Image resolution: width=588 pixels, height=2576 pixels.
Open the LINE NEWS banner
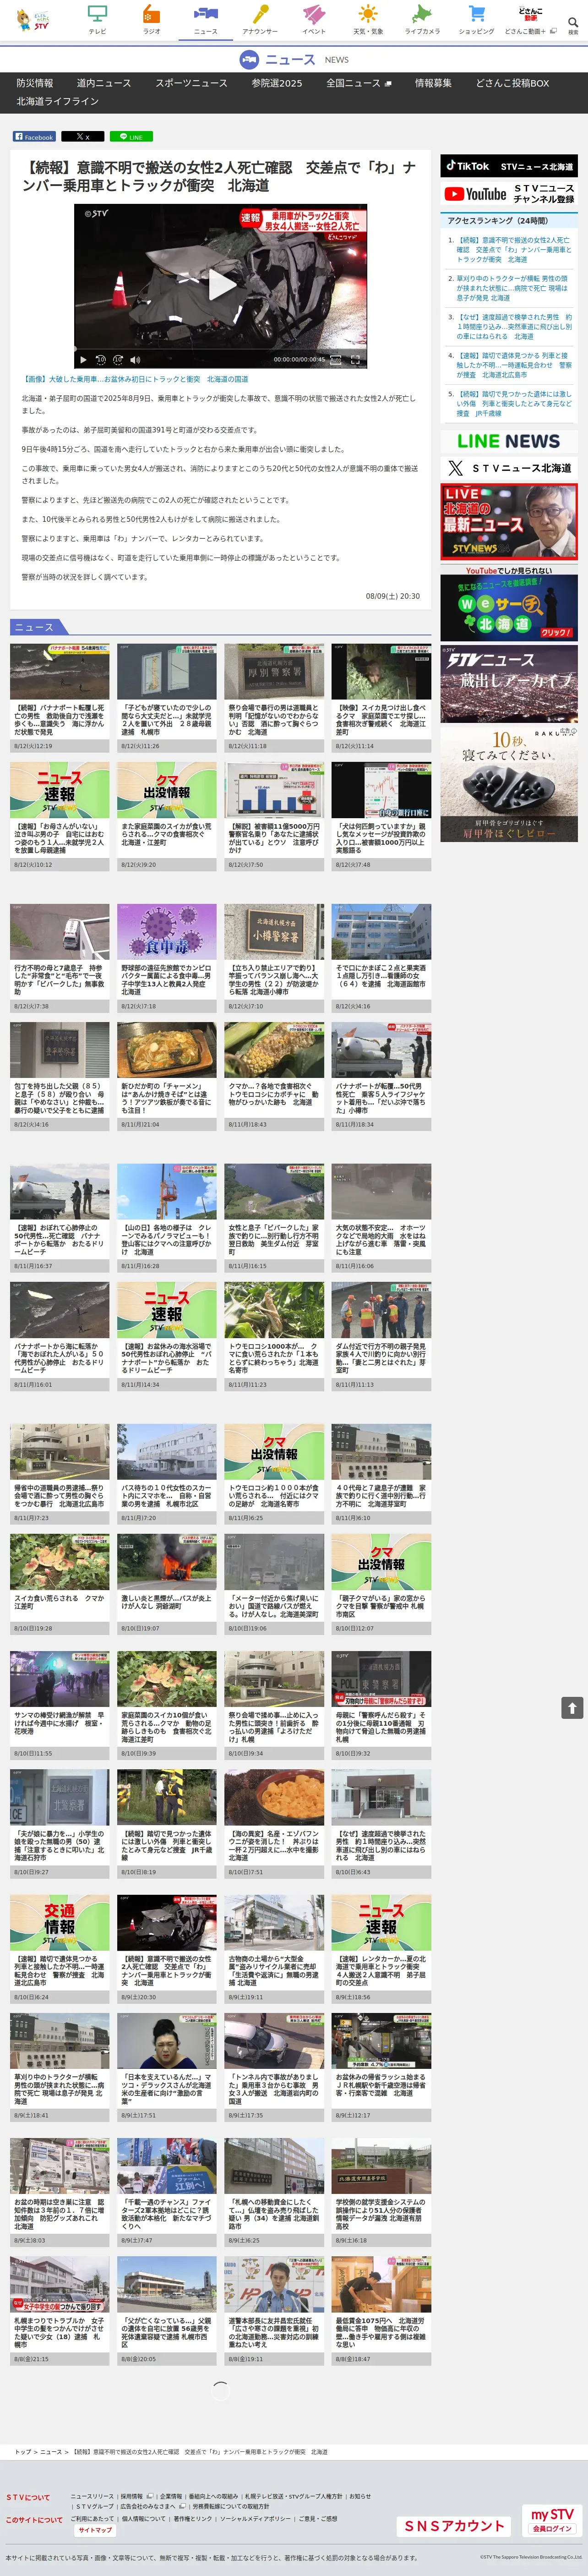tap(509, 441)
